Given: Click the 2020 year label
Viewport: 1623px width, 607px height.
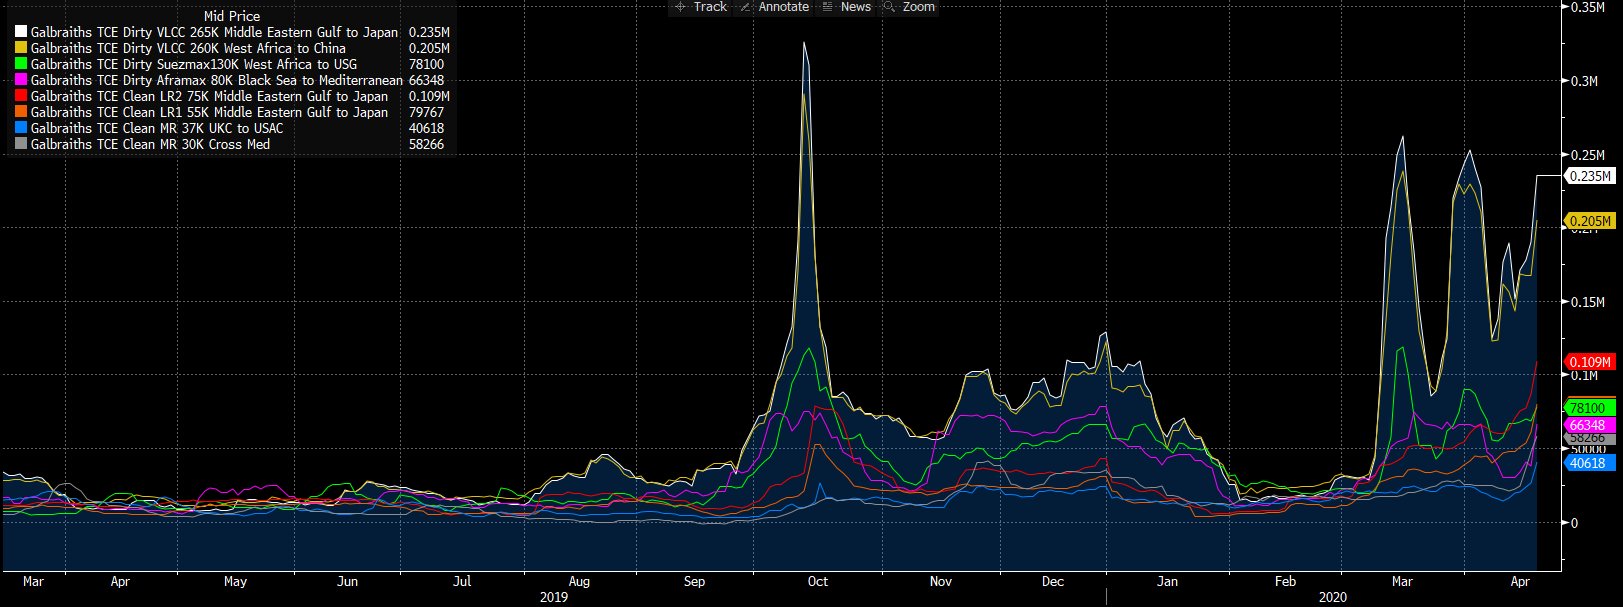Looking at the screenshot, I should [x=1333, y=597].
